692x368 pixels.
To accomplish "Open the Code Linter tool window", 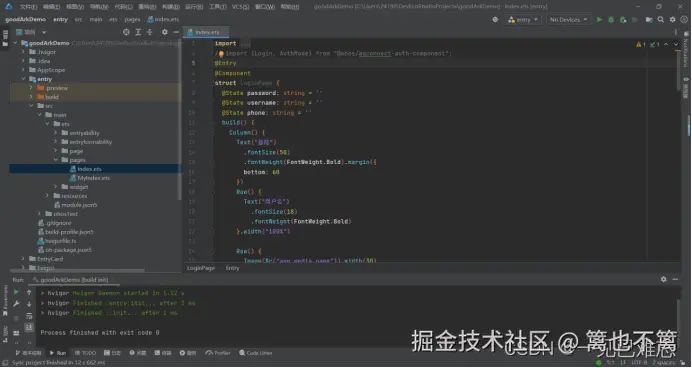I will click(x=256, y=353).
